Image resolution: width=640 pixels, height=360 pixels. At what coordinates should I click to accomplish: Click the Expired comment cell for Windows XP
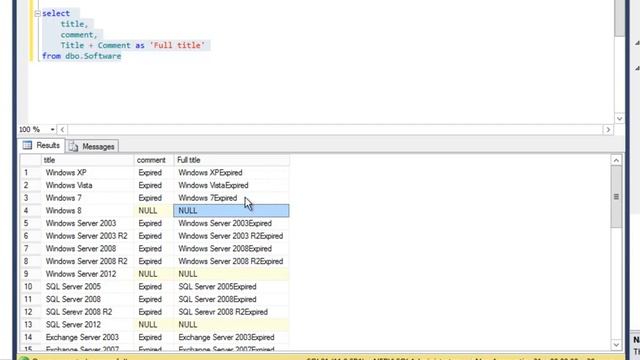[x=154, y=173]
